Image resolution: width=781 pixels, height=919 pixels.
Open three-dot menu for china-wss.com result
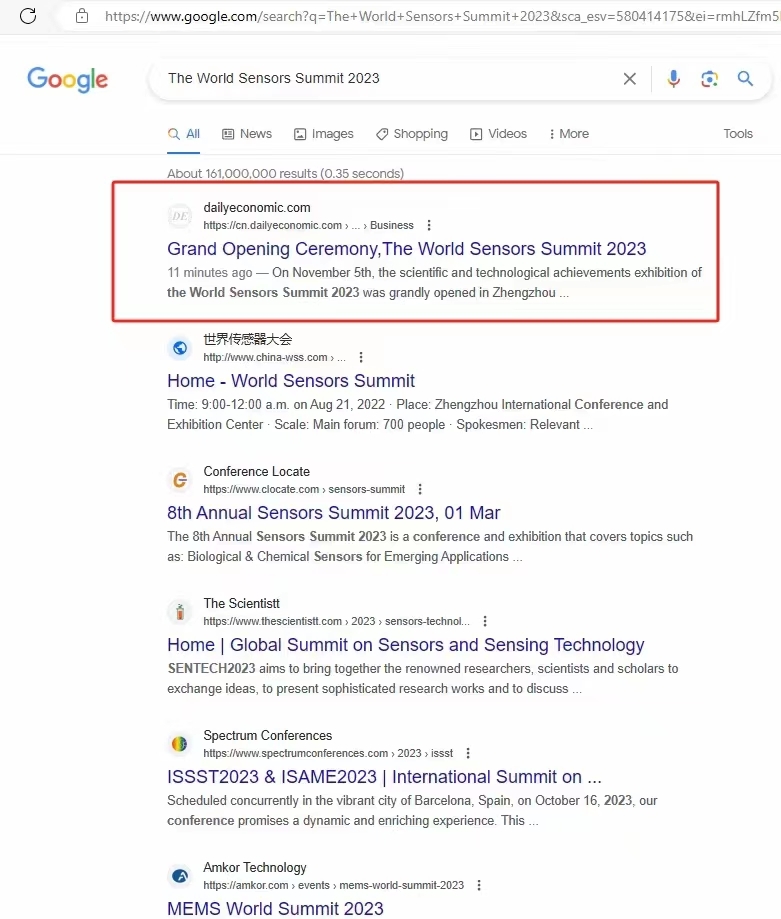(361, 357)
